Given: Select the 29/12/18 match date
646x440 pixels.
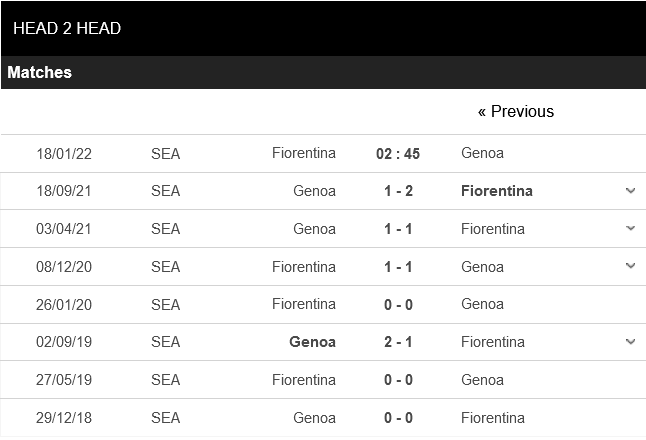Looking at the screenshot, I should (66, 418).
